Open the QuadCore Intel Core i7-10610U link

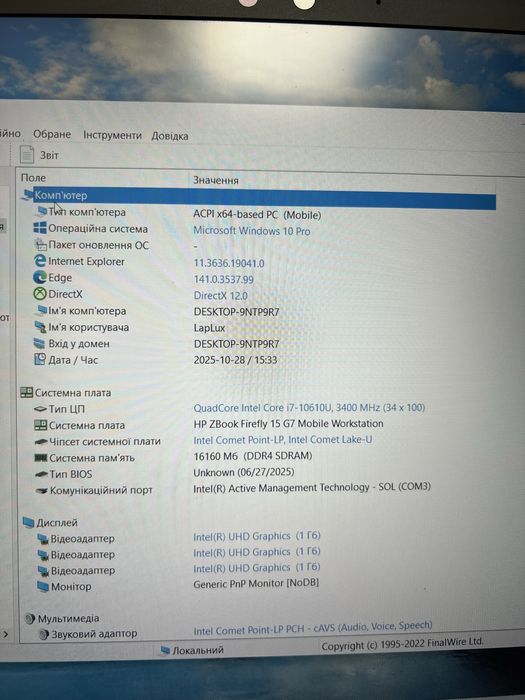[x=309, y=408]
